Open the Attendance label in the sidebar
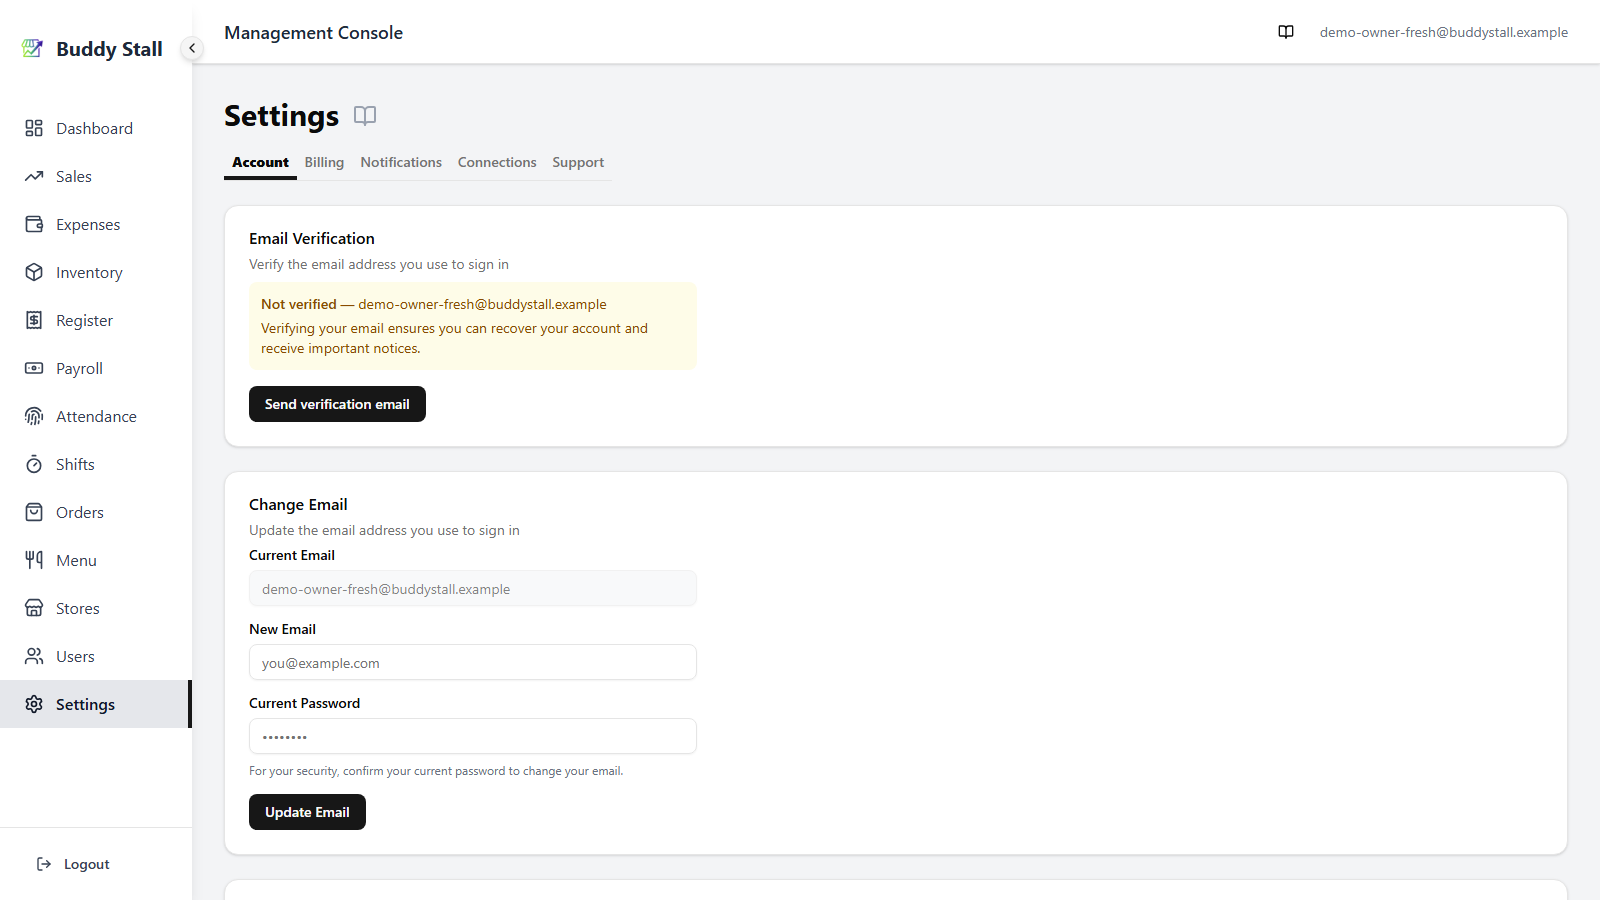Image resolution: width=1600 pixels, height=900 pixels. [x=96, y=416]
